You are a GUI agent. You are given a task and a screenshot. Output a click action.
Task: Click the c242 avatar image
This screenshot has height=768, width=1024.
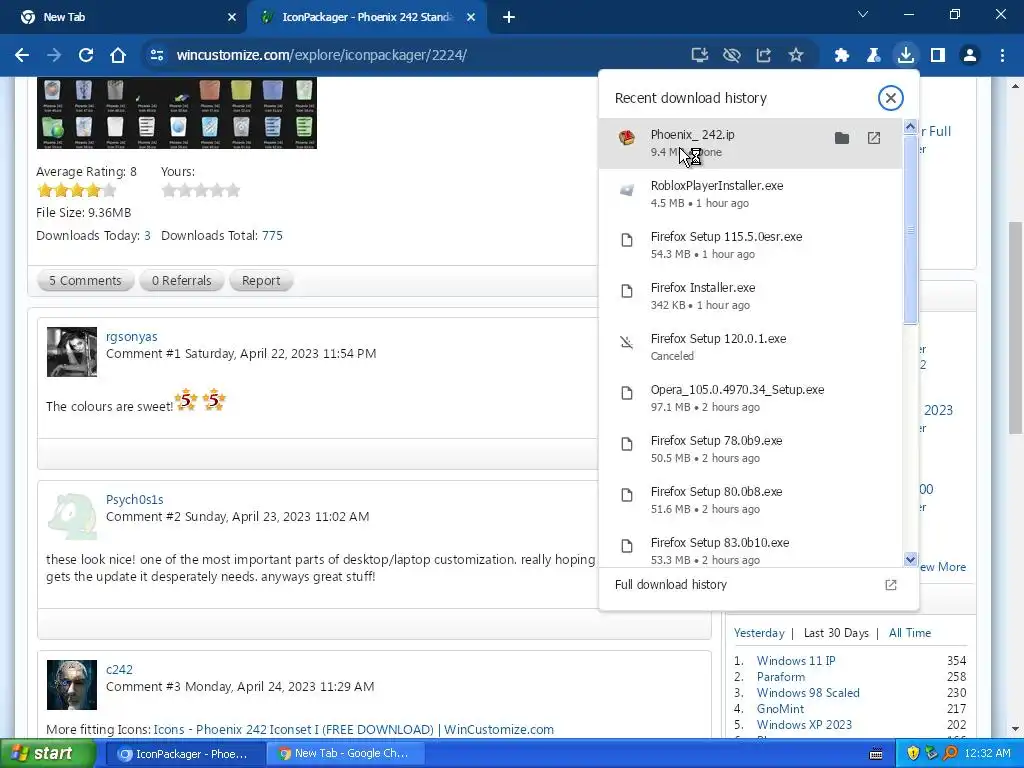(x=72, y=685)
